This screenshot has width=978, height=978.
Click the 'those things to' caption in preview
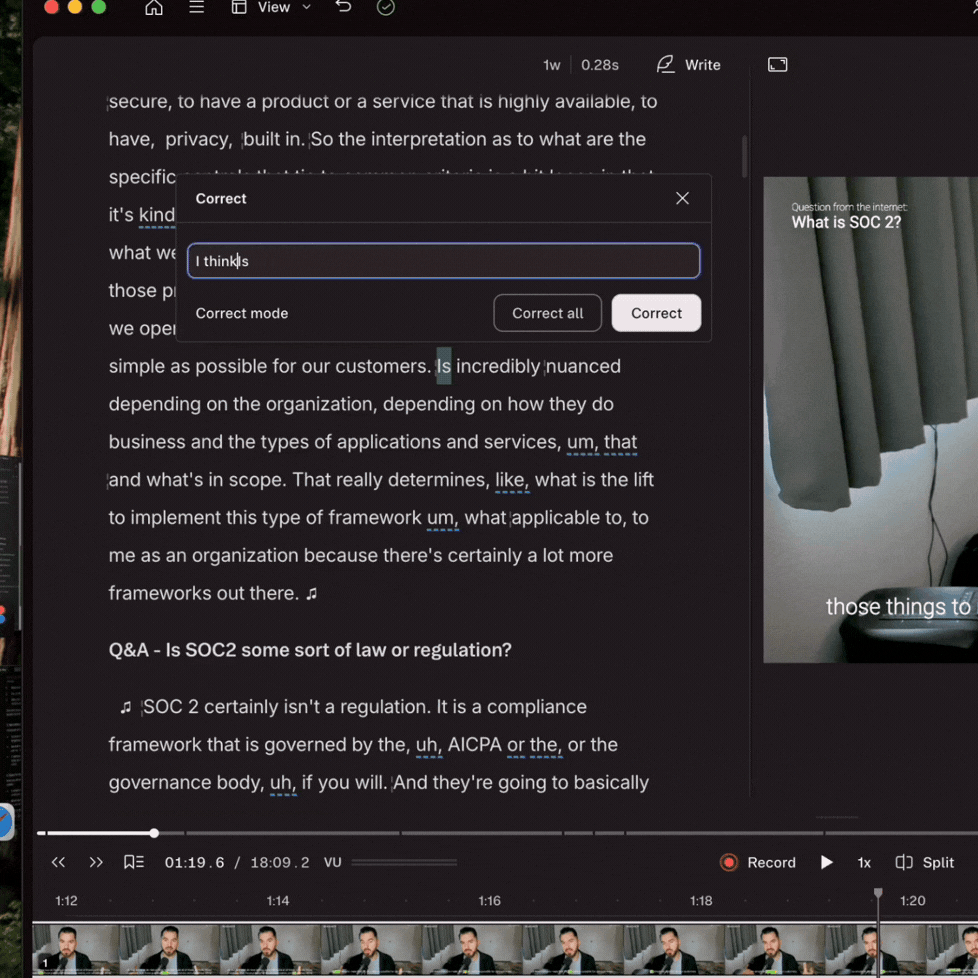click(898, 606)
